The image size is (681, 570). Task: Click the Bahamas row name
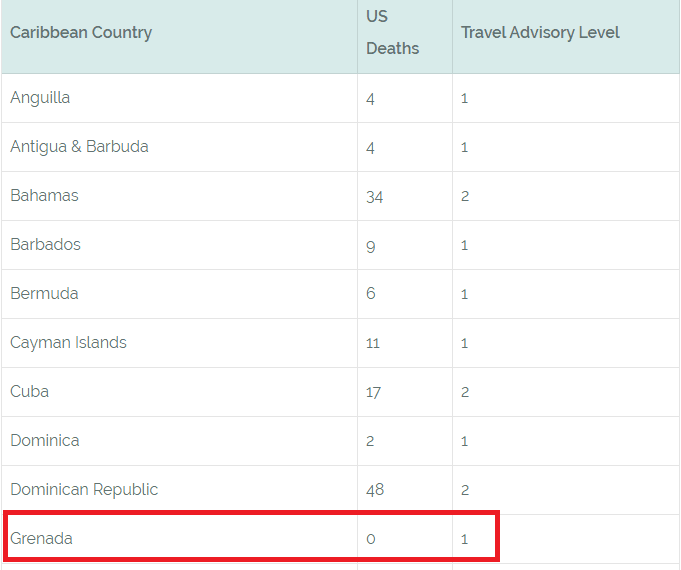[x=44, y=196]
